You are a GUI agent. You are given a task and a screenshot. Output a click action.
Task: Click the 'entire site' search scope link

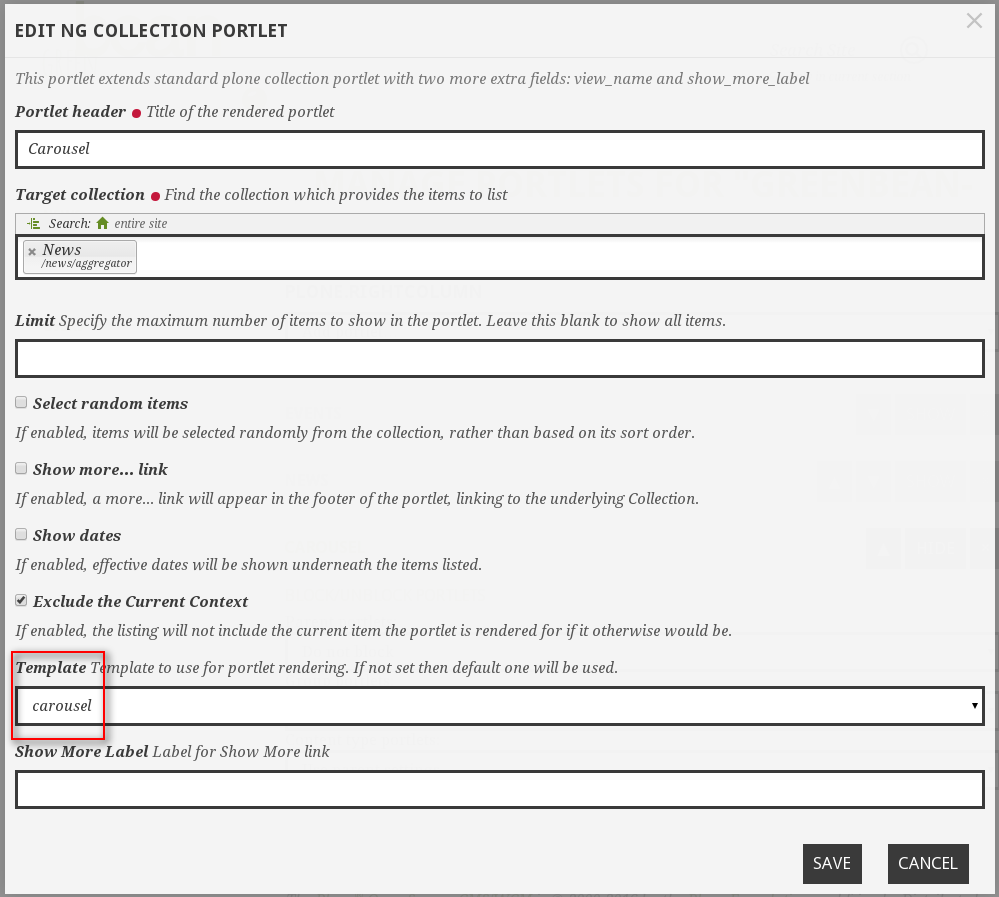pyautogui.click(x=141, y=224)
